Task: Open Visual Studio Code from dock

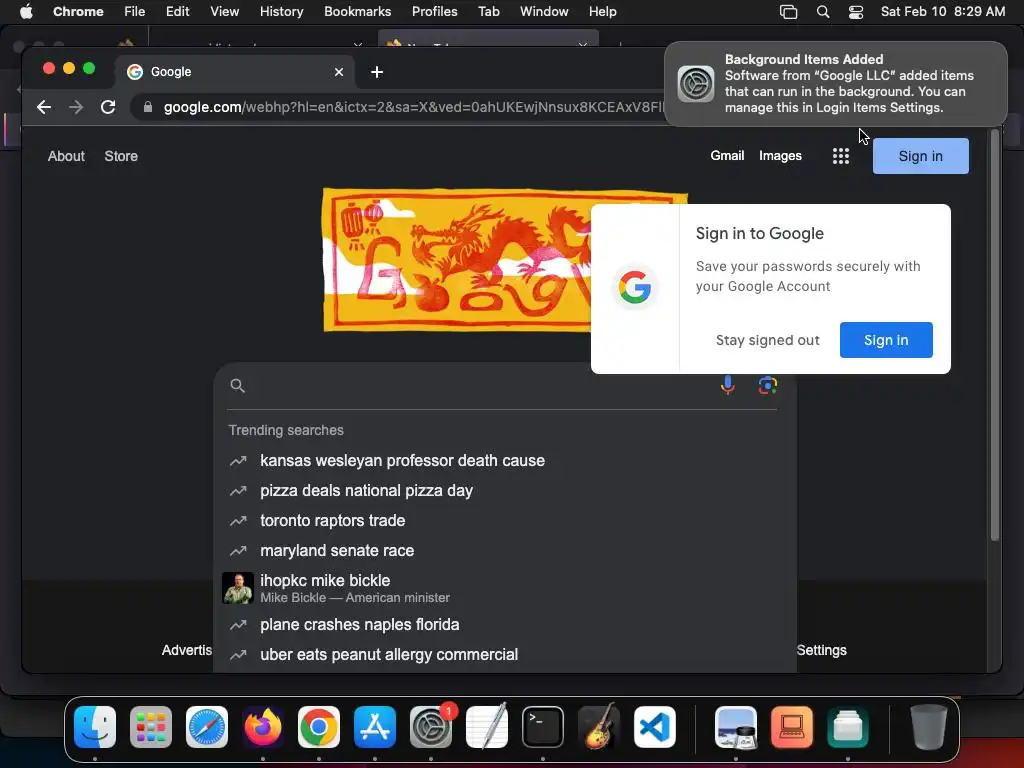Action: (x=655, y=727)
